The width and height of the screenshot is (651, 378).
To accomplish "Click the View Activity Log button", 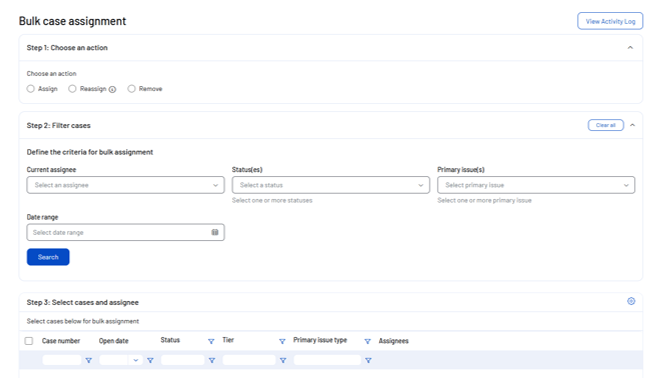I will pos(610,21).
